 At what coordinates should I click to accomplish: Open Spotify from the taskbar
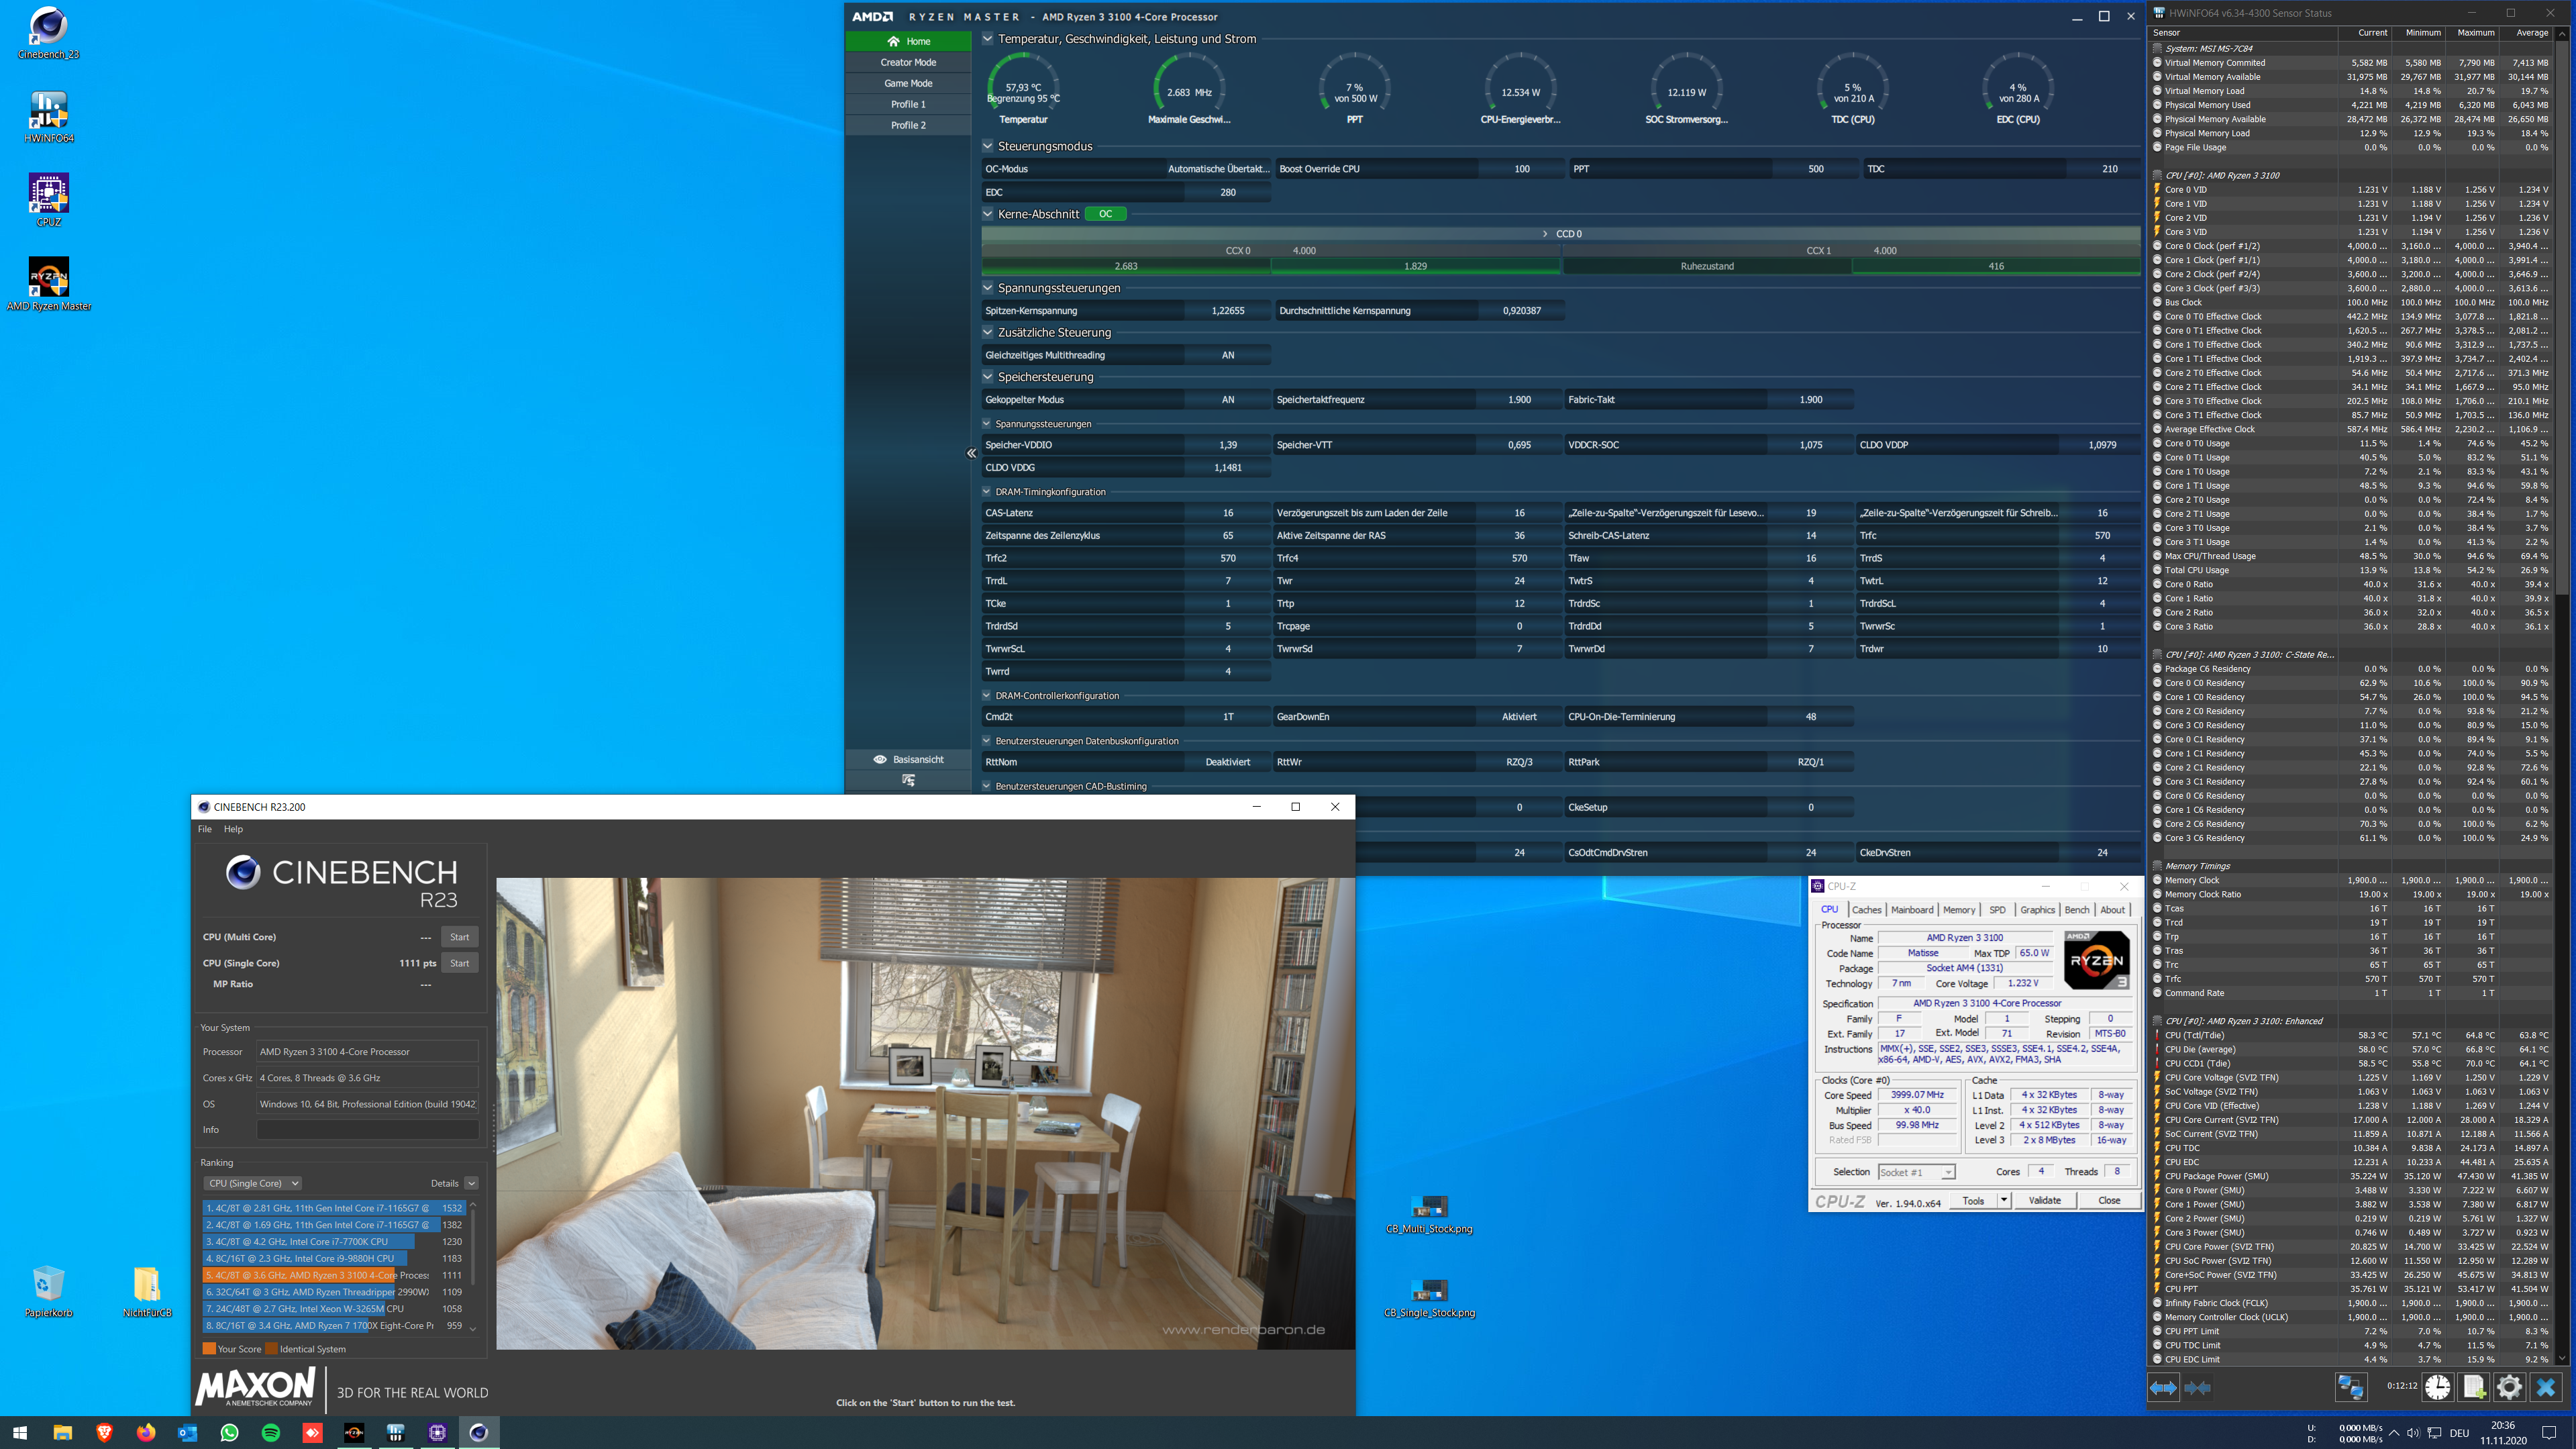pyautogui.click(x=271, y=1432)
